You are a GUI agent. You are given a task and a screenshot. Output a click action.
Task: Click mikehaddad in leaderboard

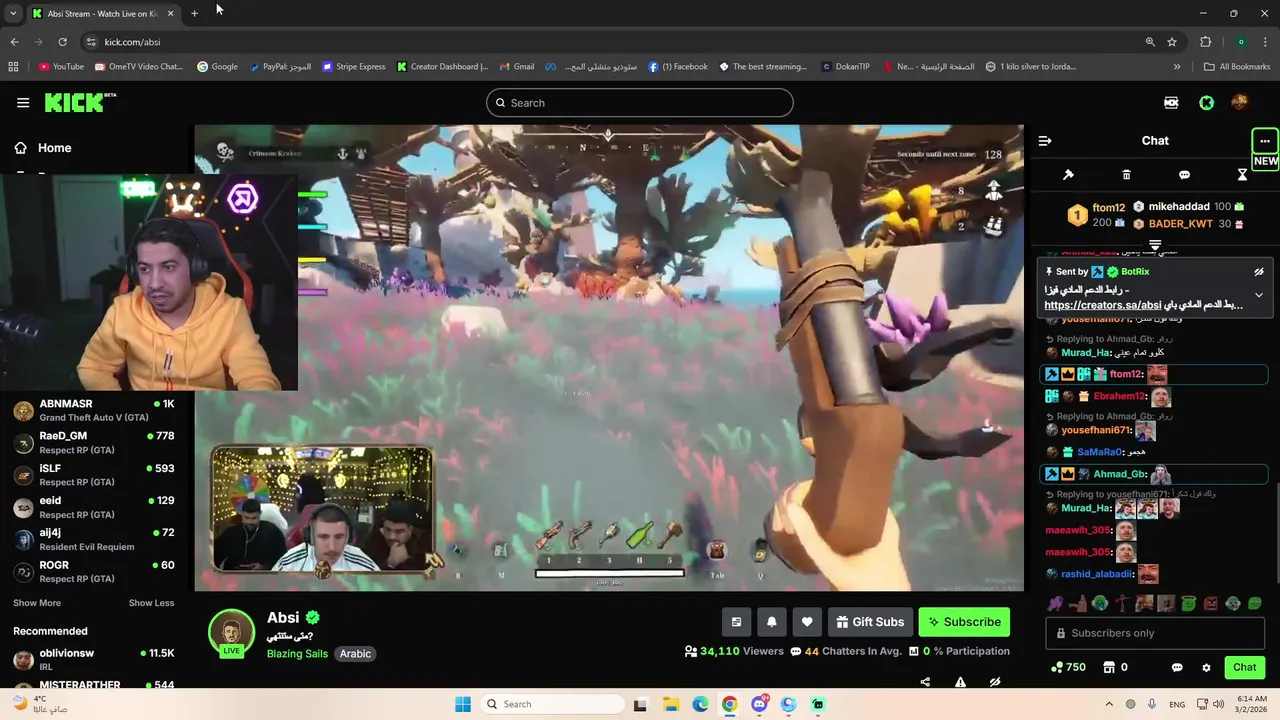click(x=1179, y=206)
